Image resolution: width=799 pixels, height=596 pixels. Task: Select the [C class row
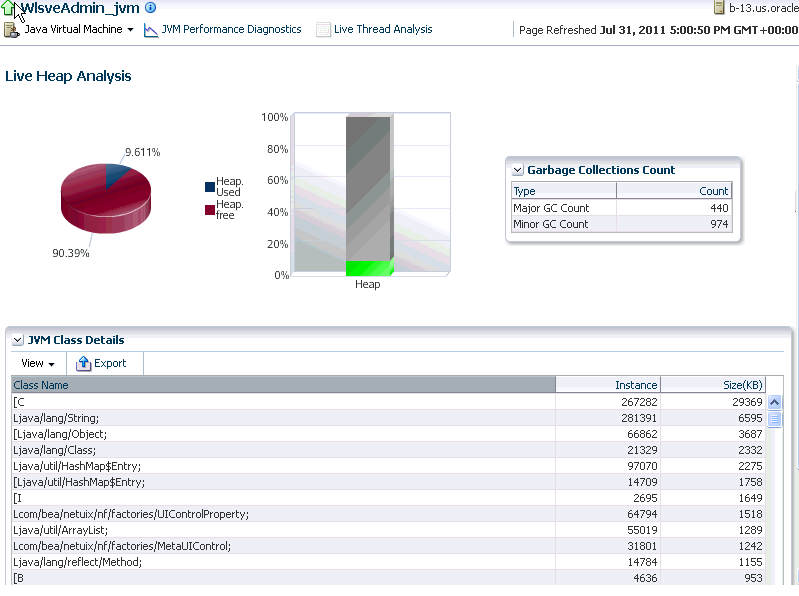[388, 402]
